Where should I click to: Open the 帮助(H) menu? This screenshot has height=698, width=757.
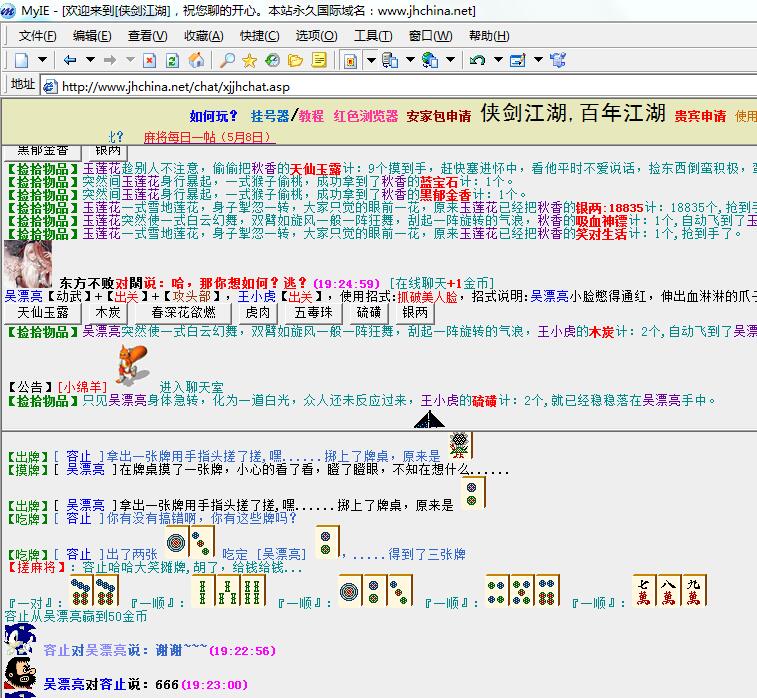489,36
